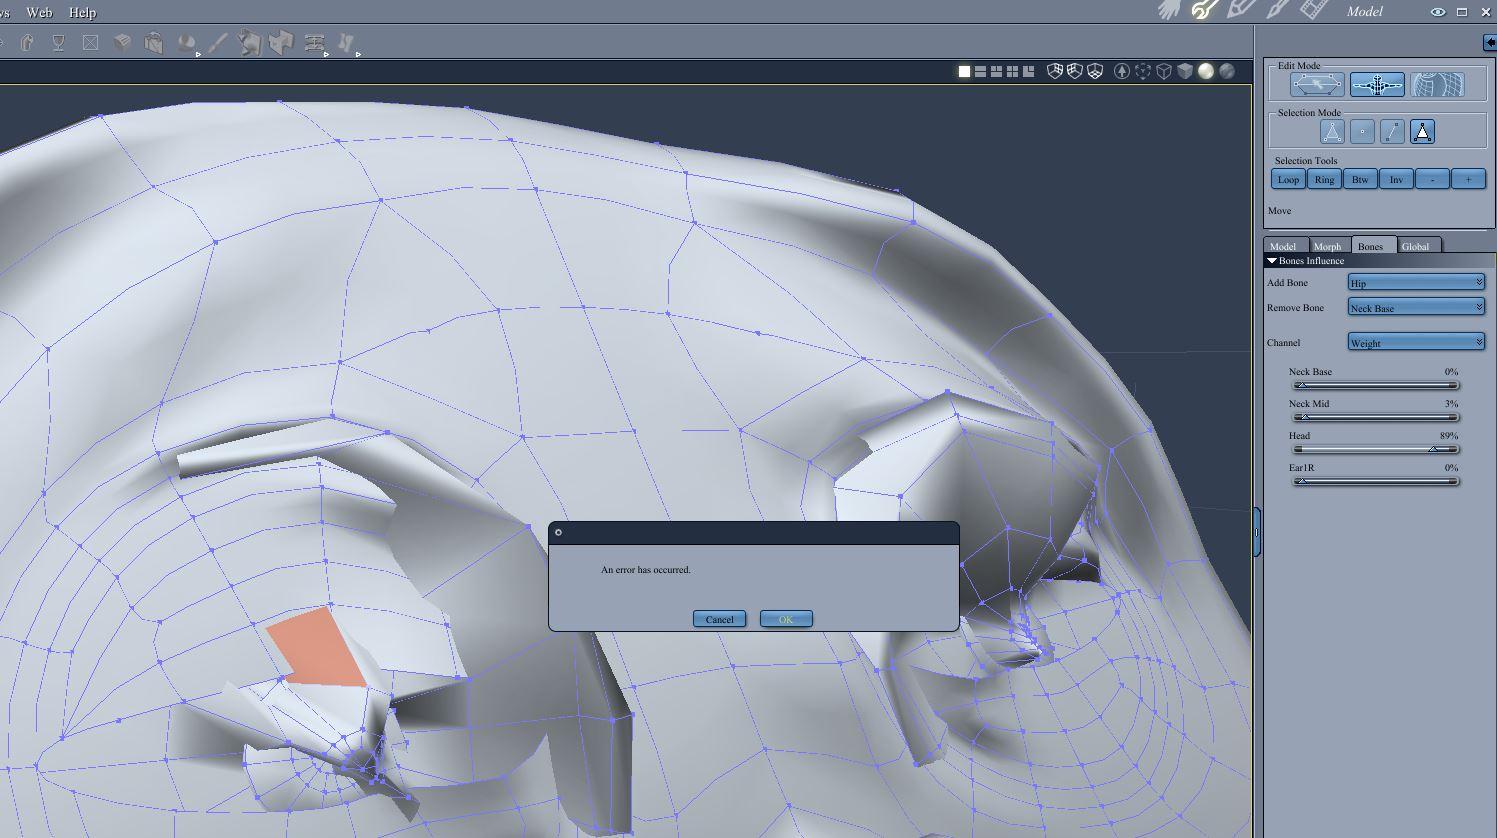
Task: Select the wrench room icon
Action: click(x=1205, y=10)
